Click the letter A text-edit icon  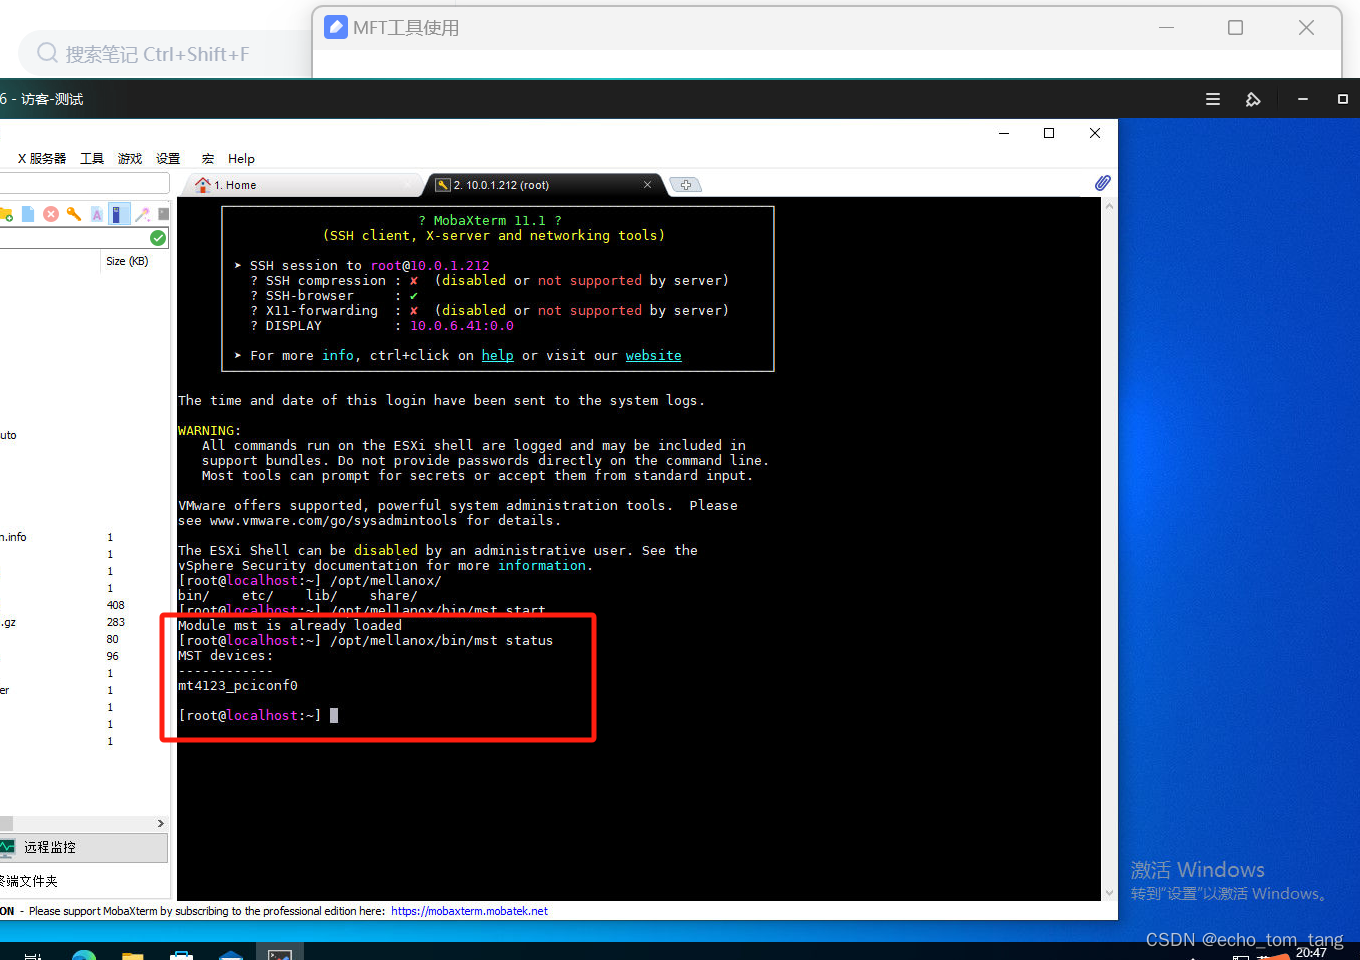[97, 214]
